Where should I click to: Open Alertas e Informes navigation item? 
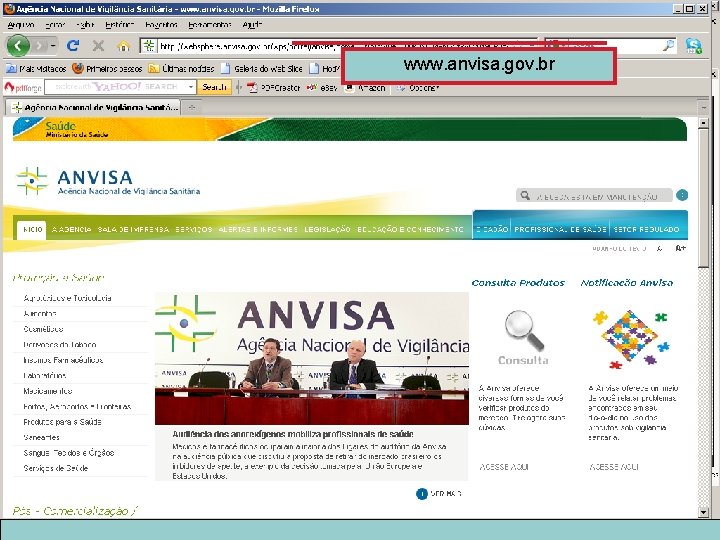(x=258, y=230)
